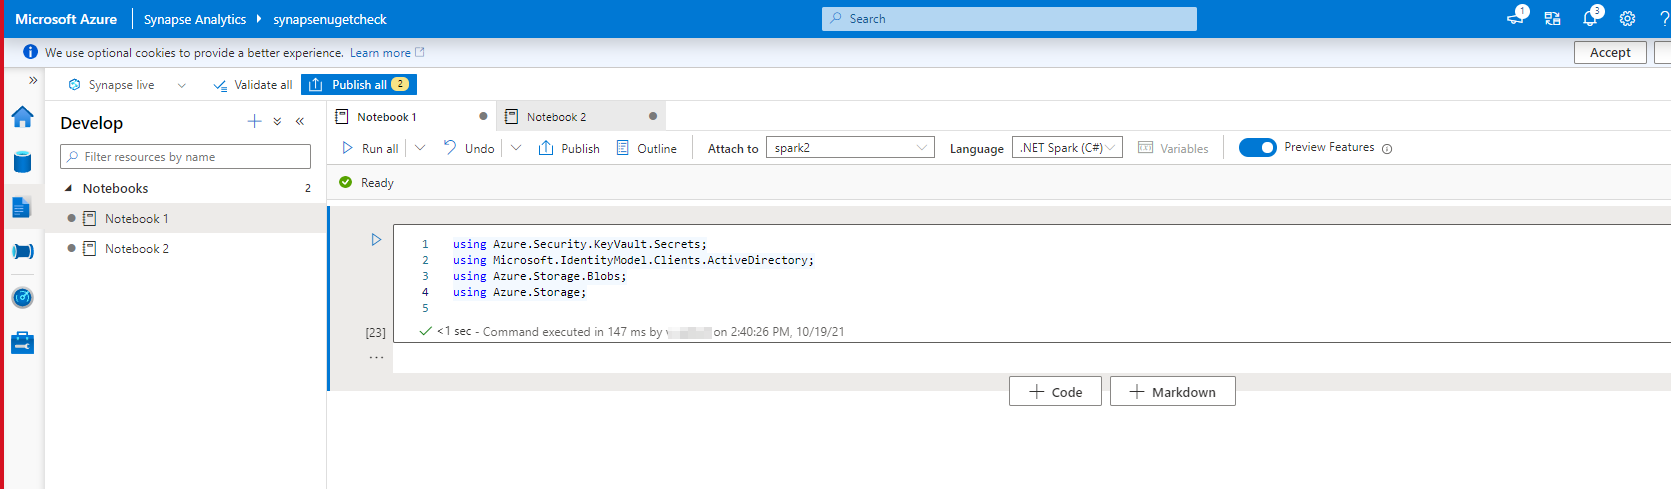Open the Run all options dropdown arrow
The height and width of the screenshot is (489, 1671).
[x=420, y=147]
